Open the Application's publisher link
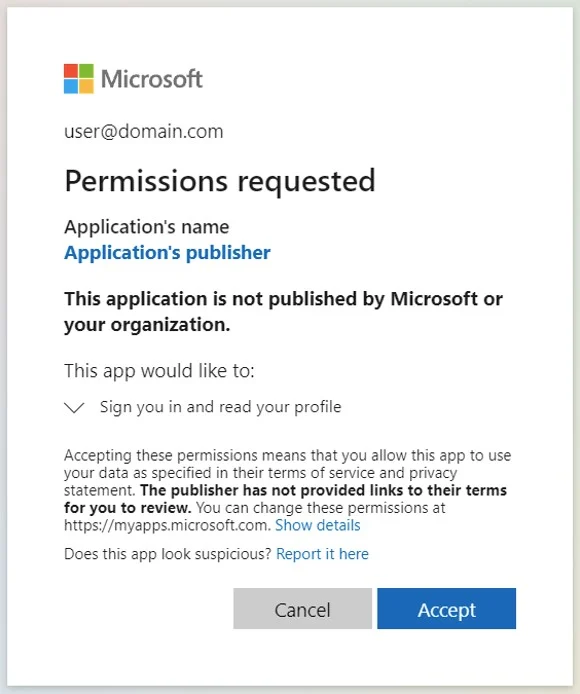 coord(167,253)
